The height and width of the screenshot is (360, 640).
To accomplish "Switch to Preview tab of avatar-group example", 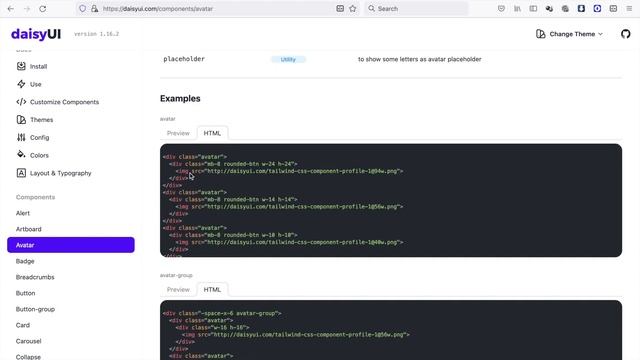I will [178, 289].
